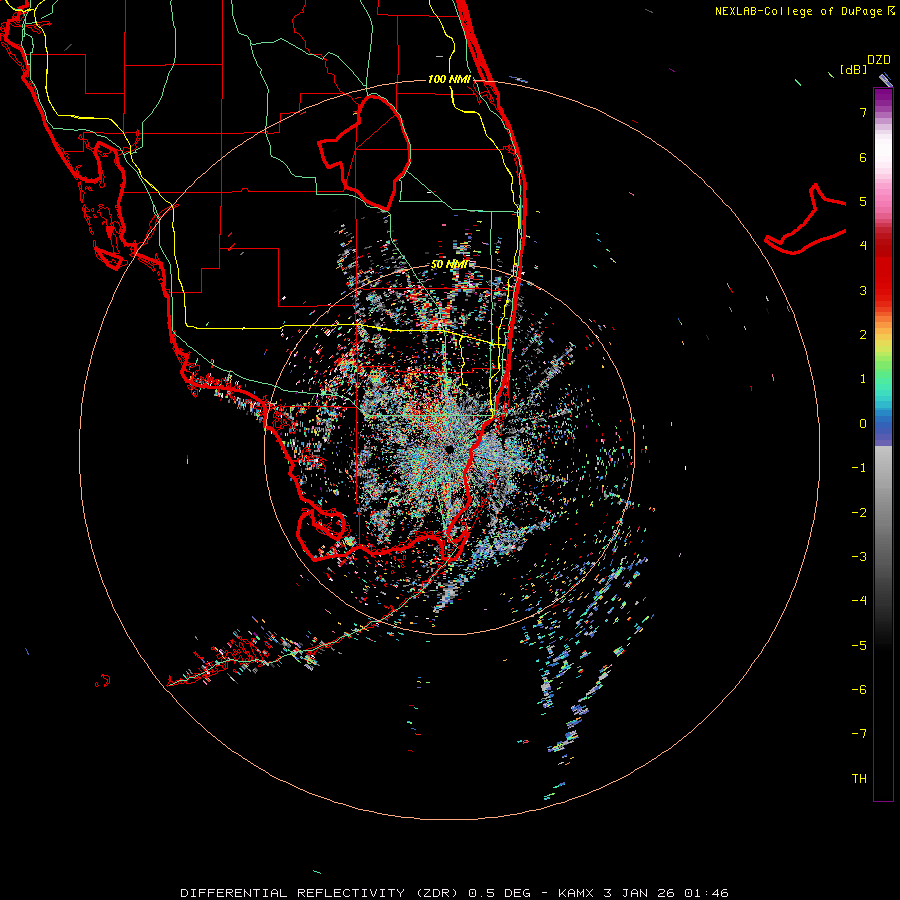Click the Bahamas island outline at the right edge
Image resolution: width=900 pixels, height=900 pixels.
[806, 219]
